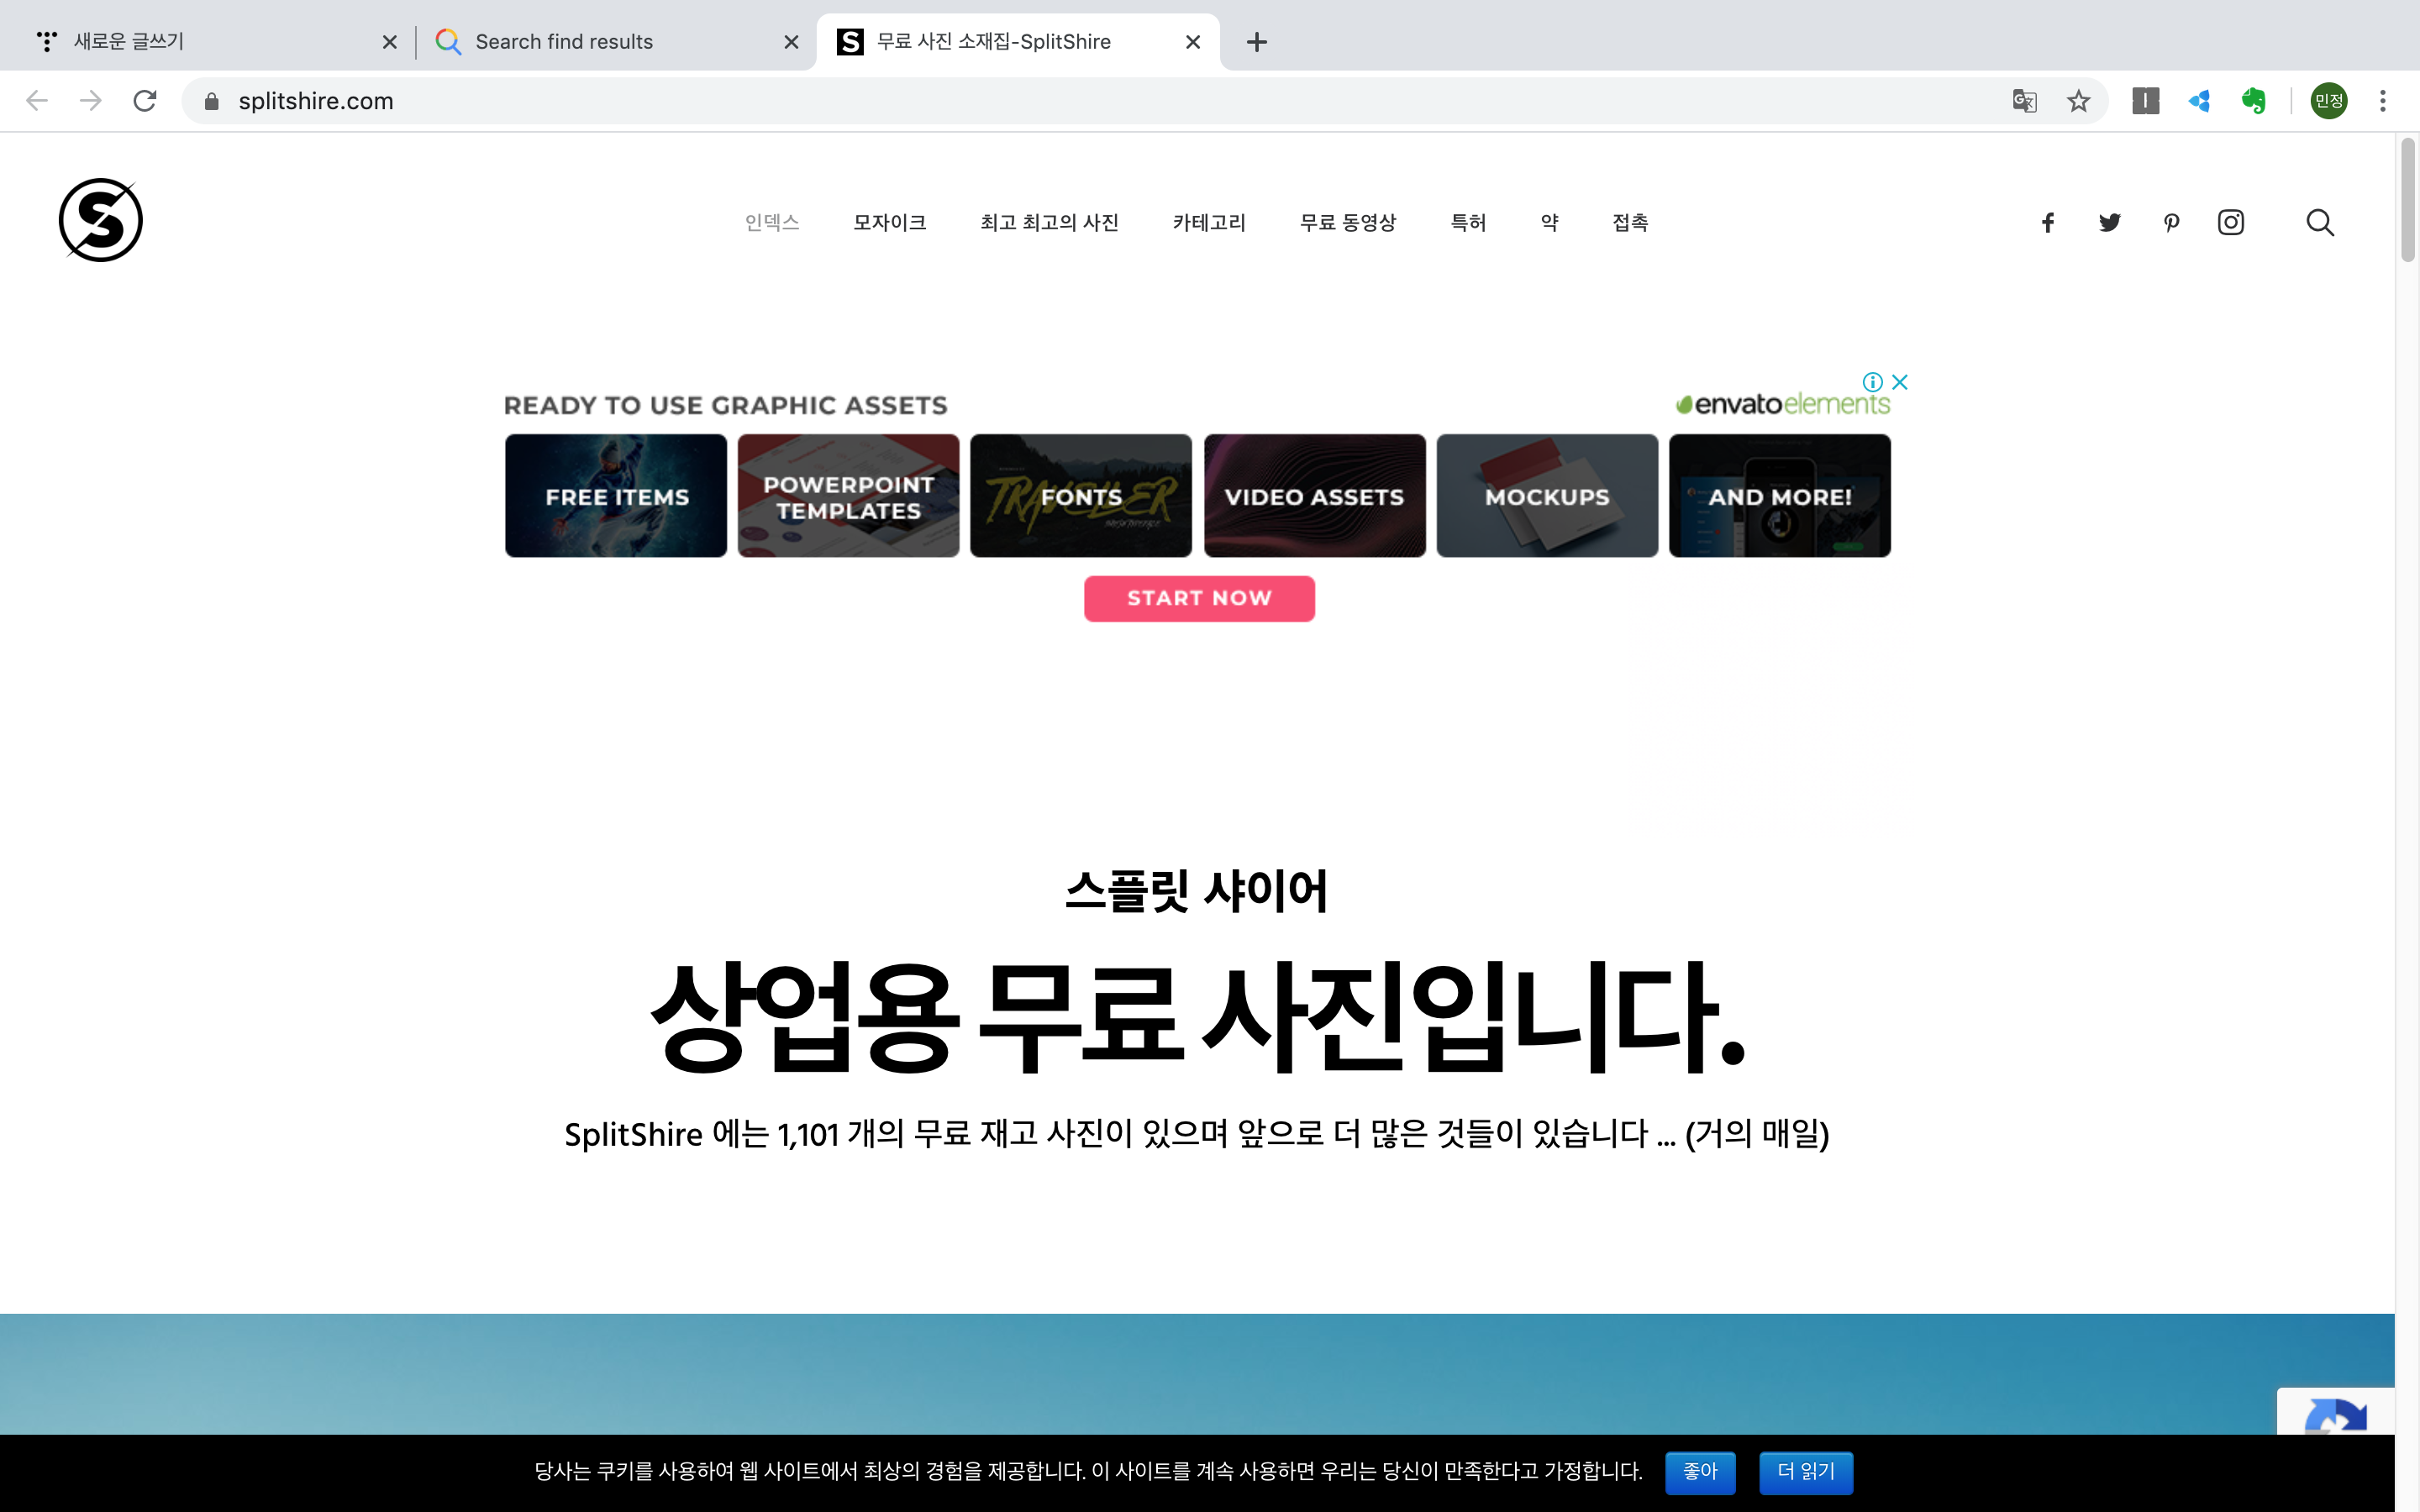Open the 모자이크 menu item
Viewport: 2420px width, 1512px height.
point(889,222)
